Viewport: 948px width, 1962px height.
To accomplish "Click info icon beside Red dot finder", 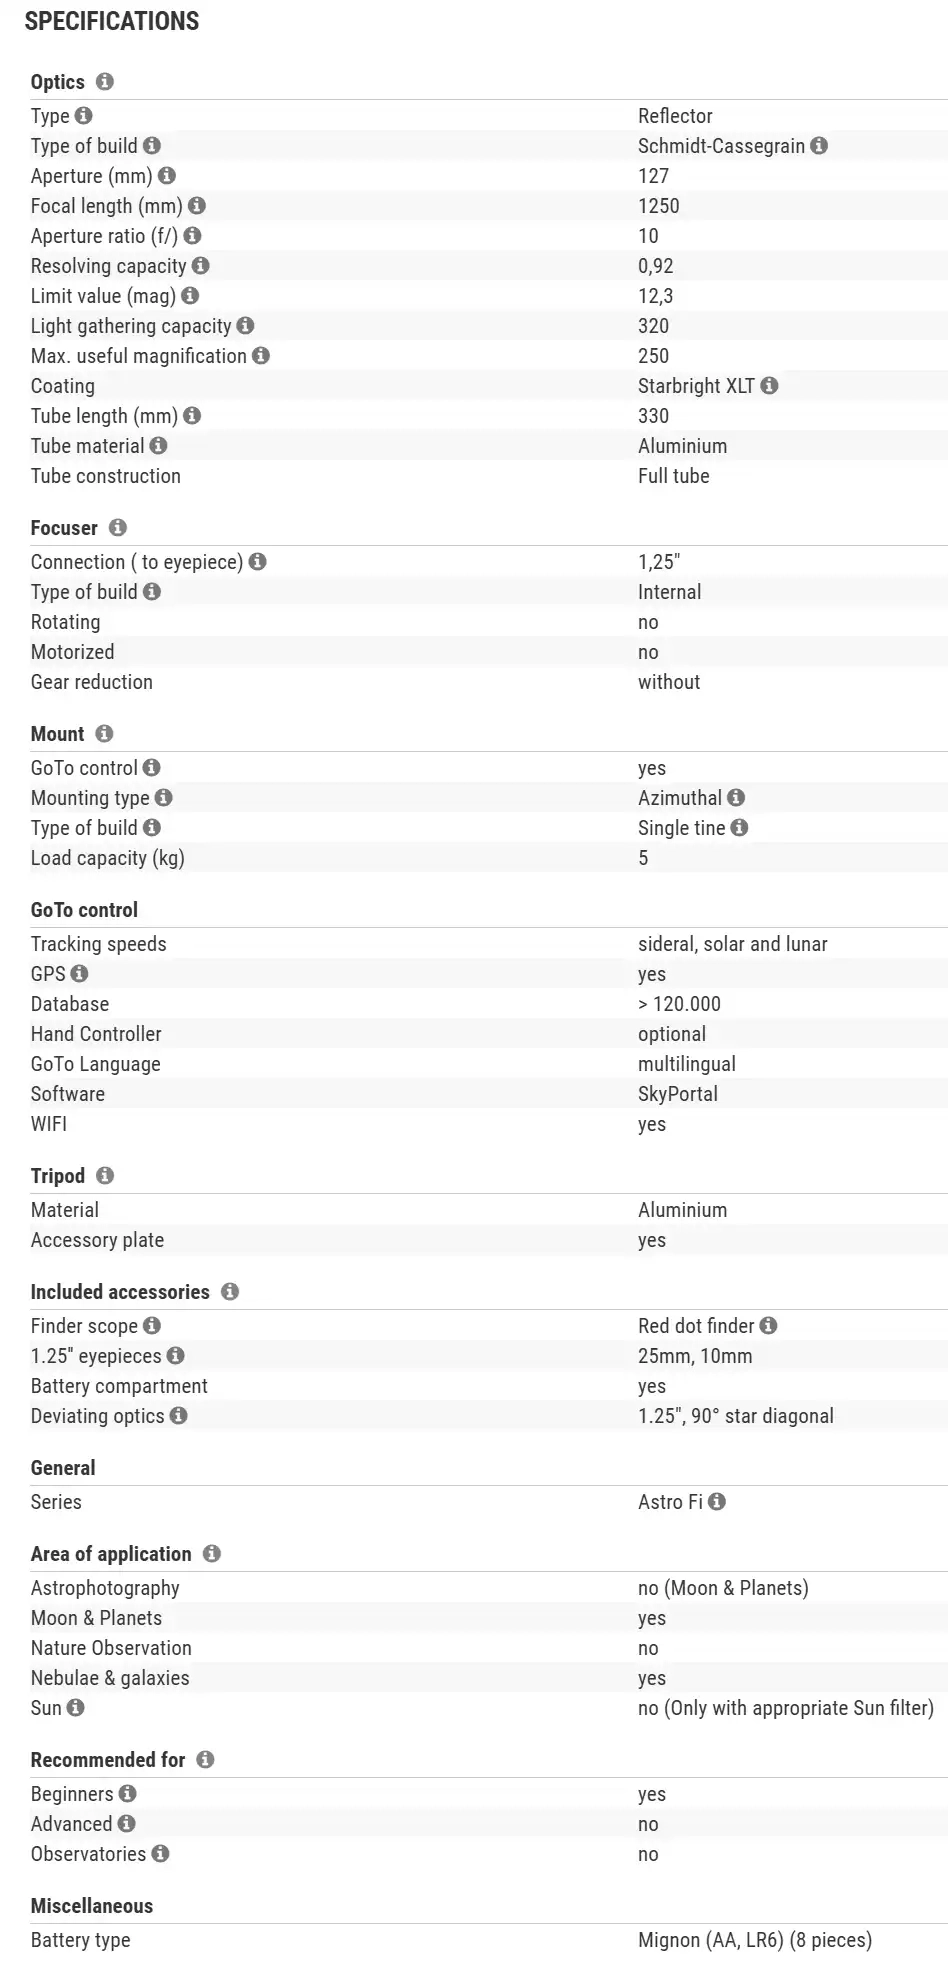I will 768,1326.
